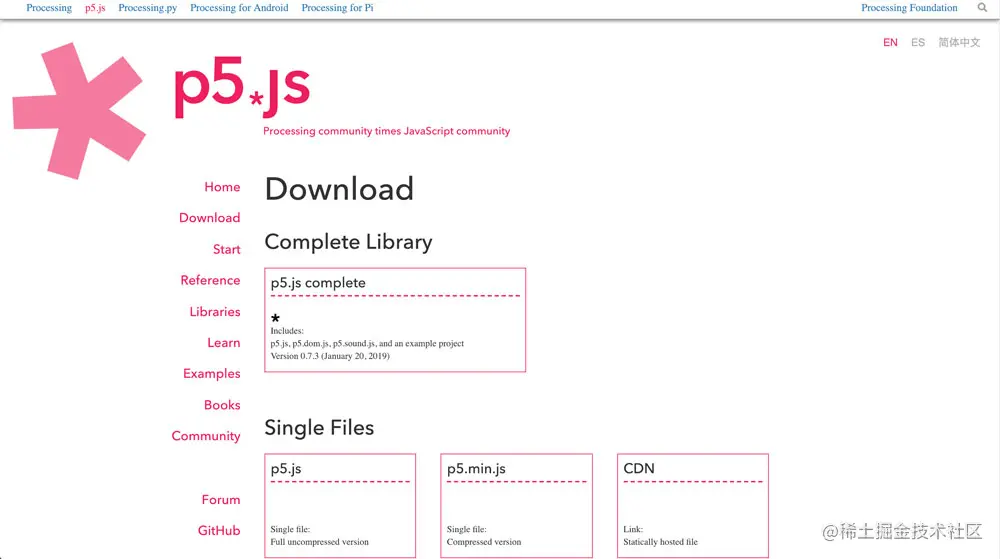
Task: Click the large 'Download' page heading
Action: (339, 189)
